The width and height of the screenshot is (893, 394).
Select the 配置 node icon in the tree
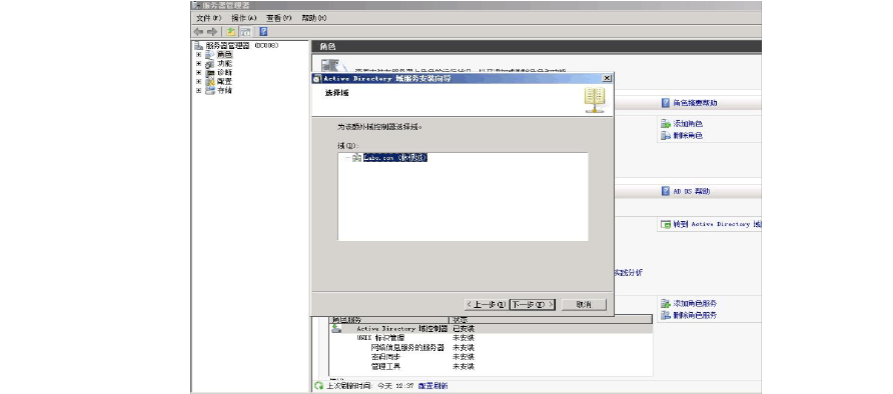pos(210,81)
